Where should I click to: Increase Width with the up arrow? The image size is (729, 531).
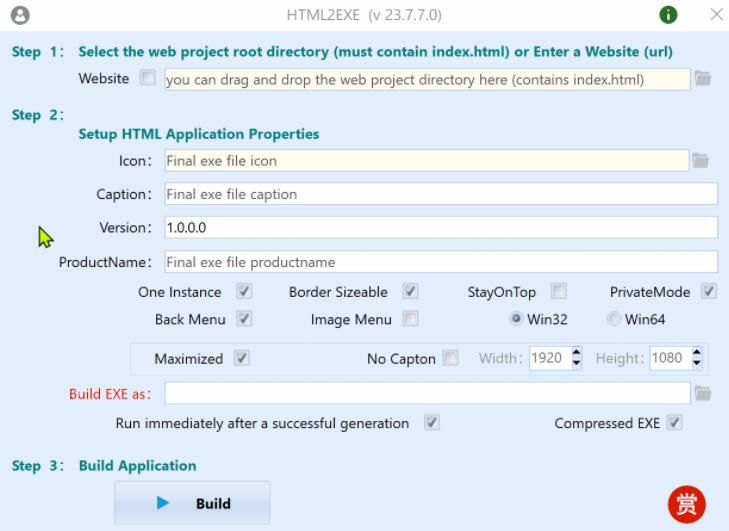click(577, 352)
